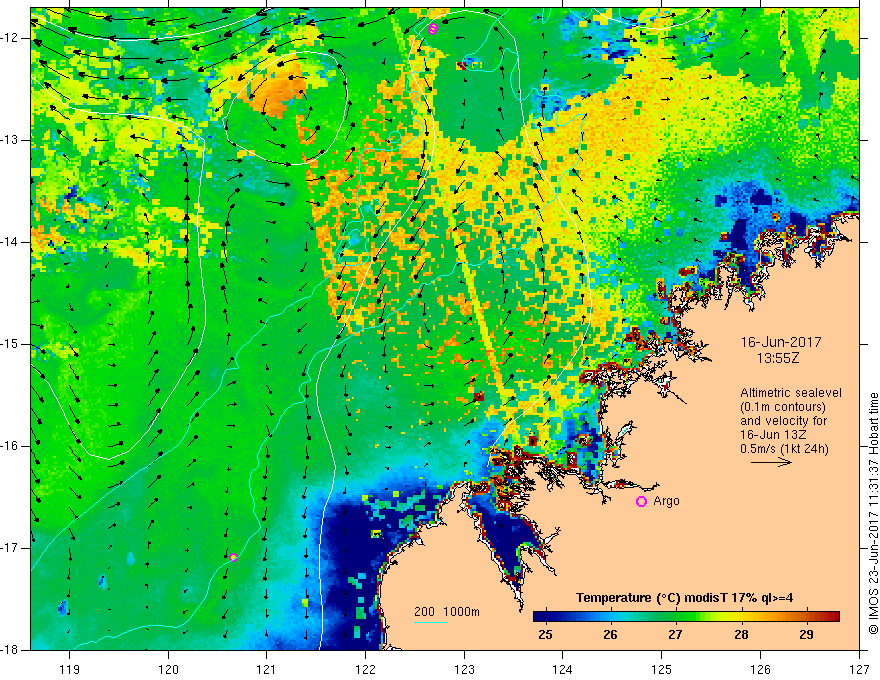
Task: Click the "Argo" legend label
Action: pos(666,501)
